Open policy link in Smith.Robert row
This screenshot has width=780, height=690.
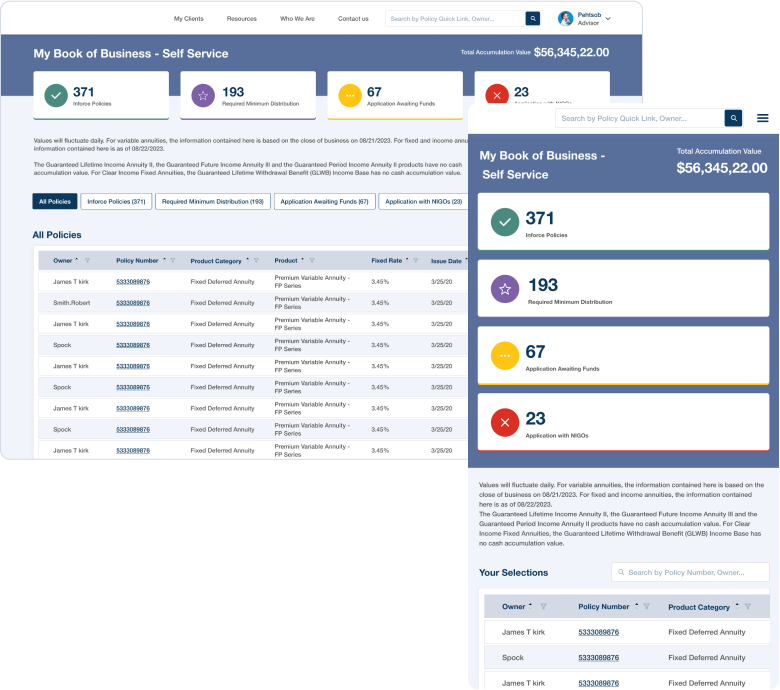click(x=133, y=303)
